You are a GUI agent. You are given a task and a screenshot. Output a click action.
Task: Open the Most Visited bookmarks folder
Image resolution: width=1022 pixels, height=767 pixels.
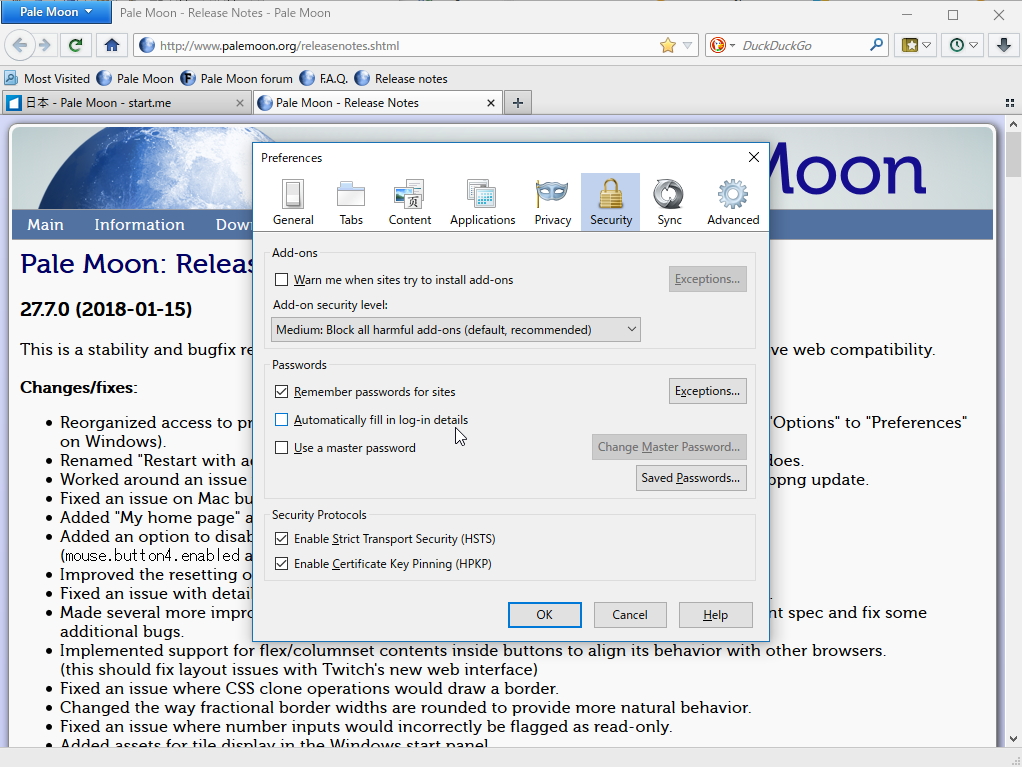coord(47,79)
